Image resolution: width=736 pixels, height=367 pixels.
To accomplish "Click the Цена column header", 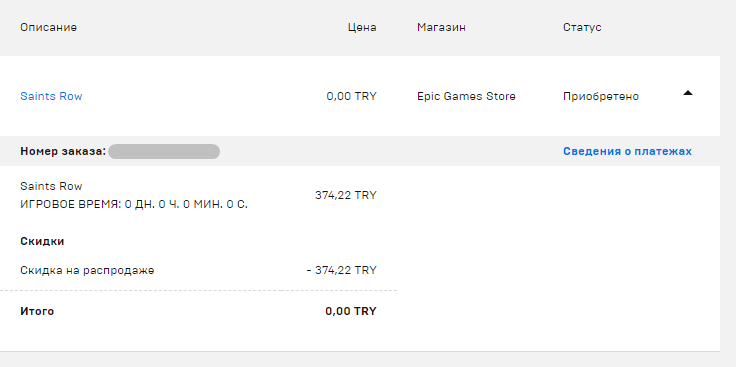I will point(362,27).
